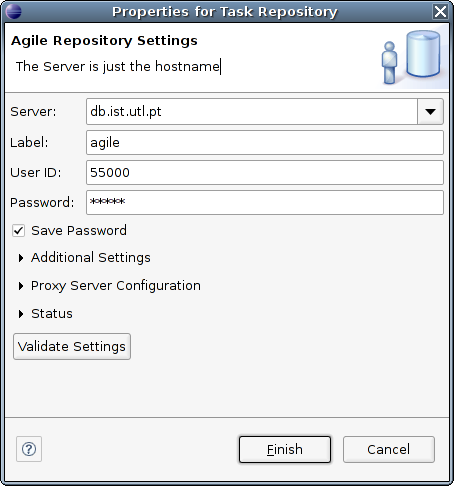454x486 pixels.
Task: Click the help question mark icon
Action: (x=29, y=449)
